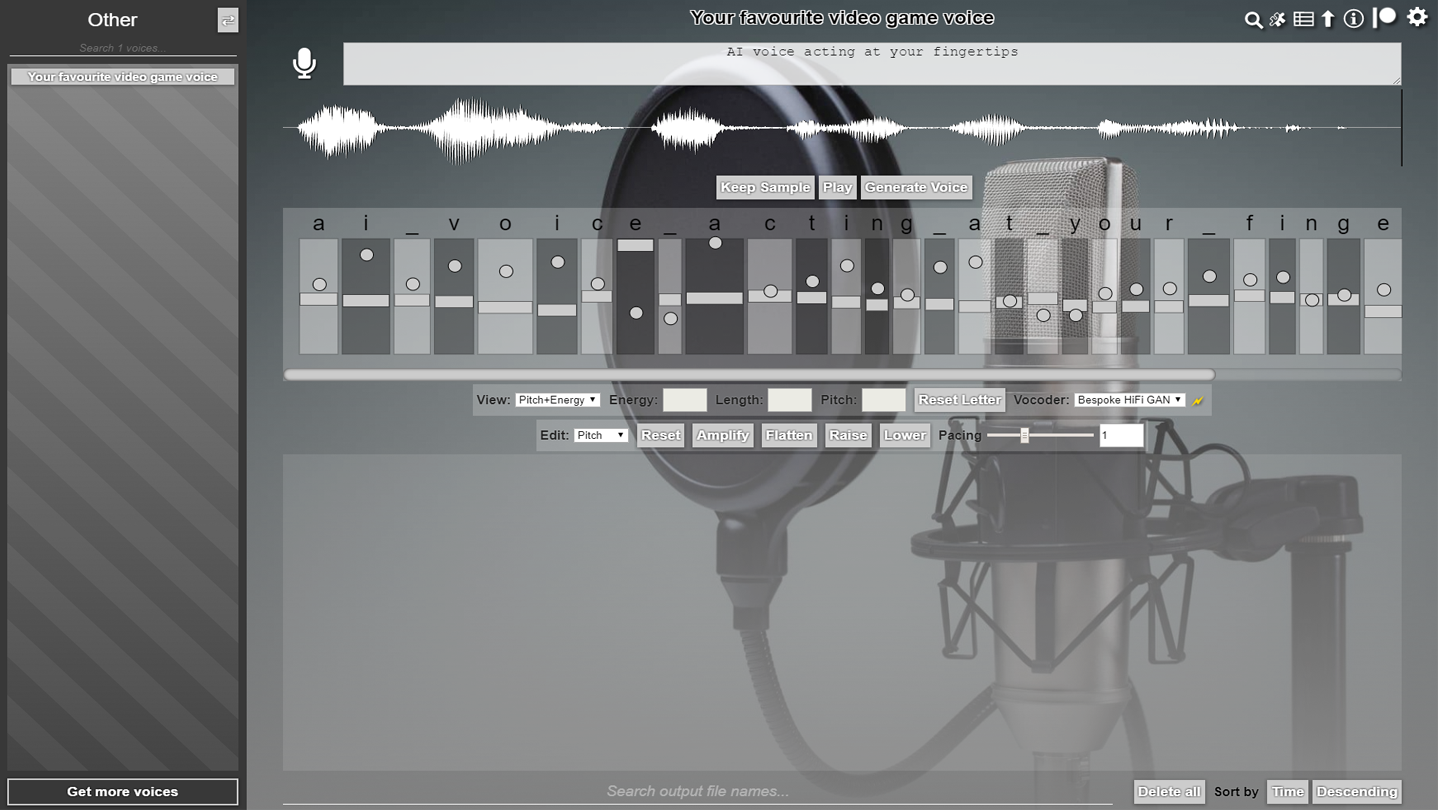This screenshot has width=1438, height=810.
Task: Open the plugins puzzle piece icon
Action: 1277,19
